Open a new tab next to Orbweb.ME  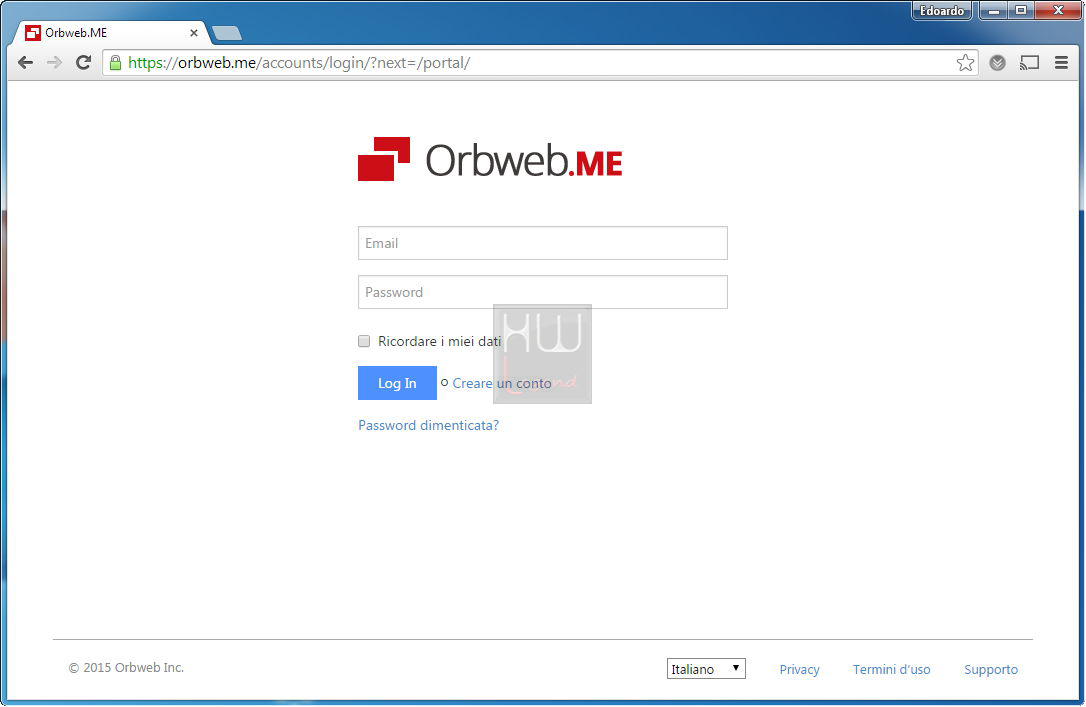pos(226,33)
